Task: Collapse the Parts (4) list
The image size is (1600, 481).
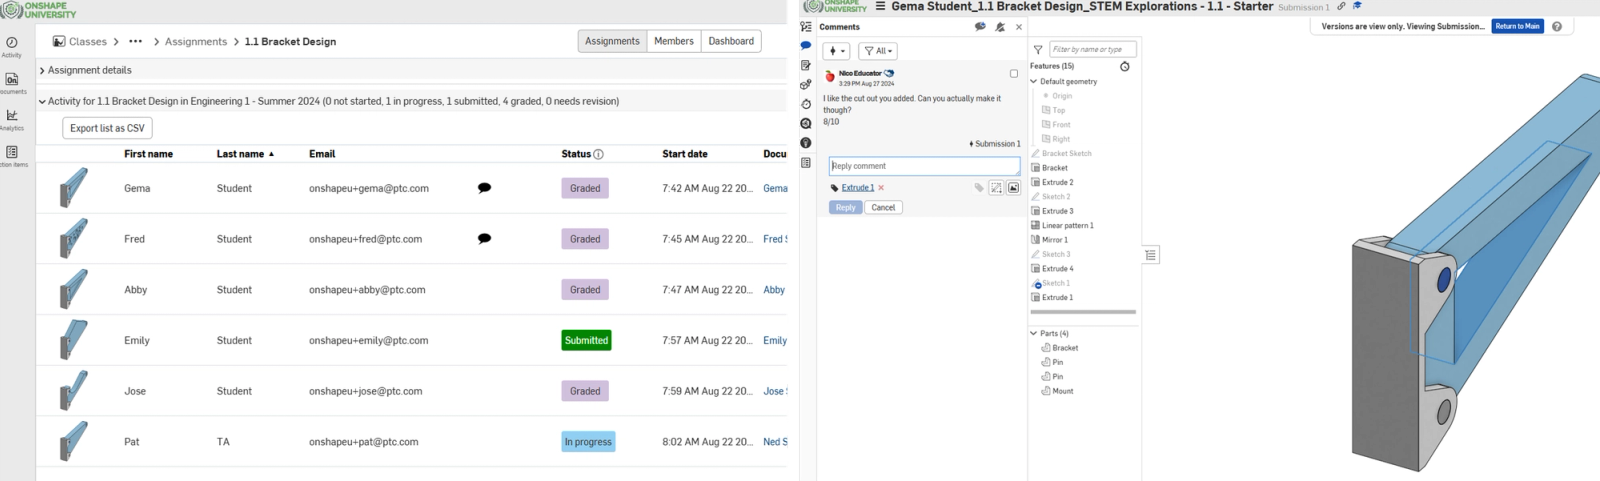Action: (1034, 333)
